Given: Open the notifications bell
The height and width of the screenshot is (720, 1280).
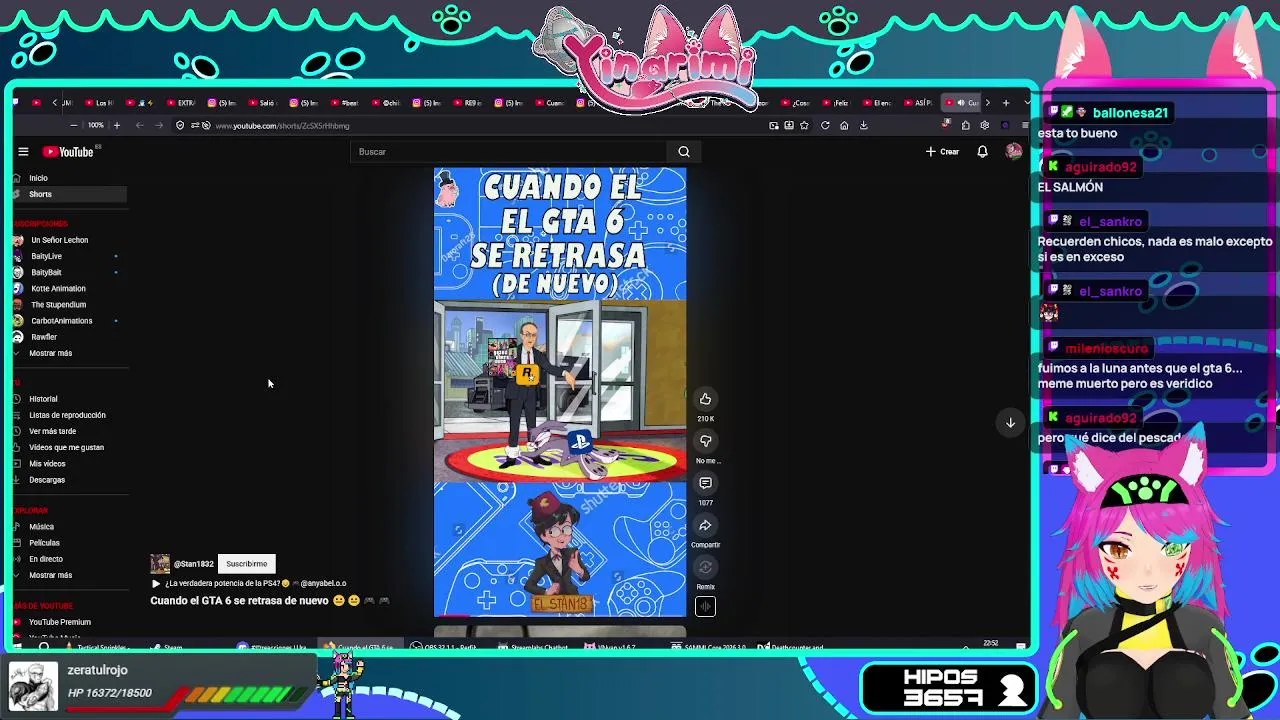Looking at the screenshot, I should tap(983, 152).
